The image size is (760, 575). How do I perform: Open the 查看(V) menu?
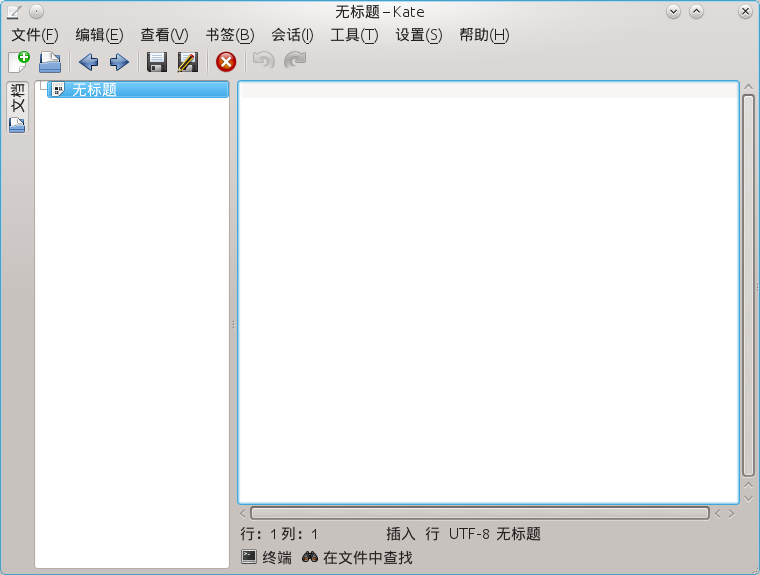[x=164, y=35]
